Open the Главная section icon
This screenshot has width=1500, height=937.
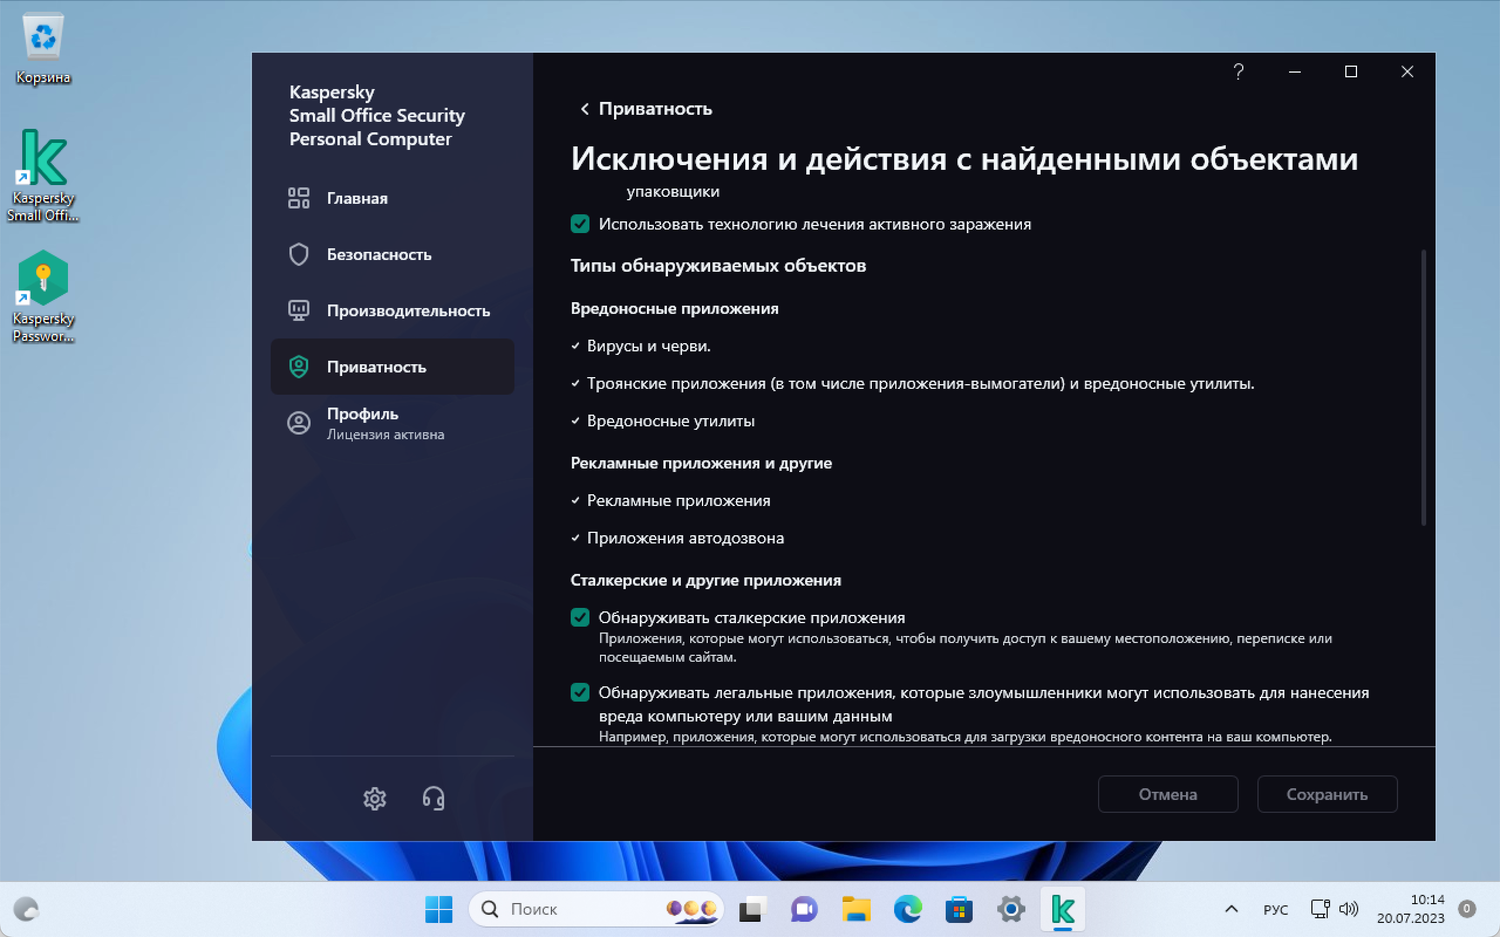point(298,198)
